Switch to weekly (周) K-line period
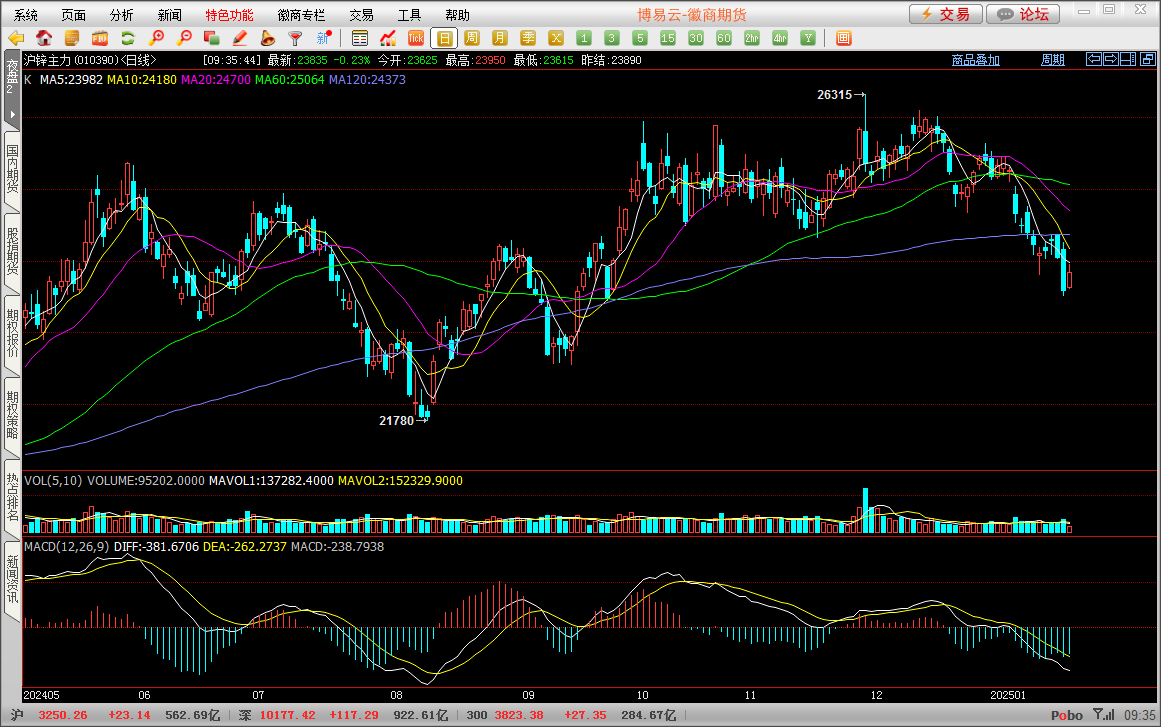Viewport: 1161px width, 727px height. (472, 38)
